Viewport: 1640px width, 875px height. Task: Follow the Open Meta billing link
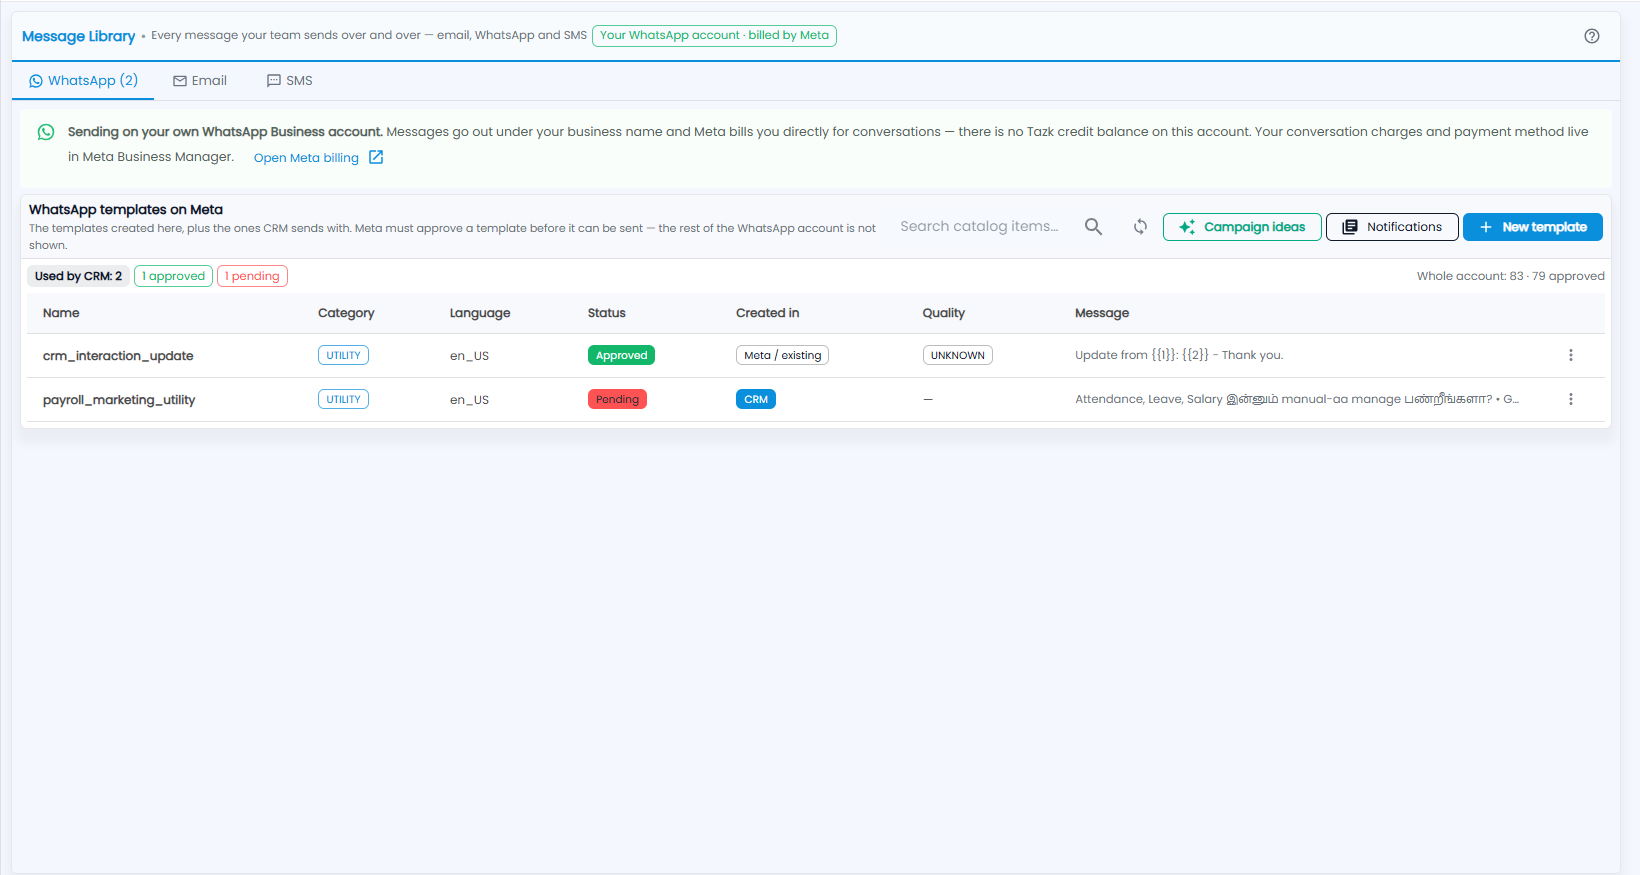click(x=306, y=158)
